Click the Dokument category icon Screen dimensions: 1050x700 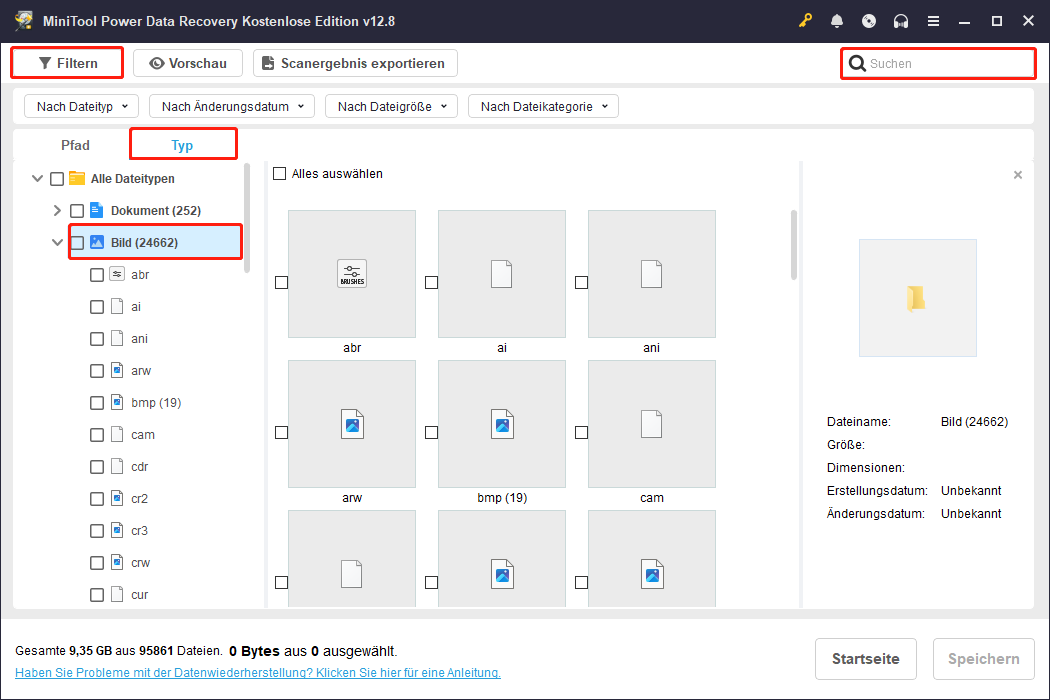(x=96, y=210)
